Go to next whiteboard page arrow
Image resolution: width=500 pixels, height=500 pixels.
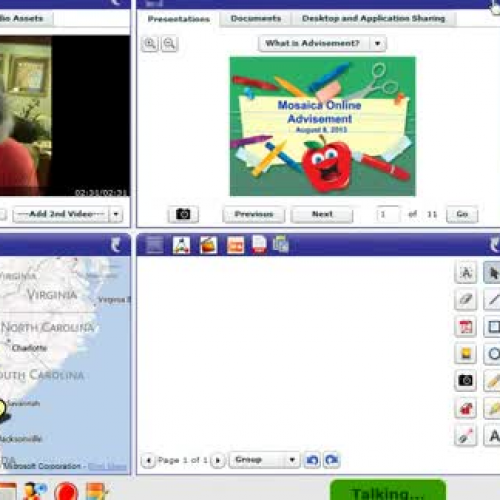tap(218, 461)
